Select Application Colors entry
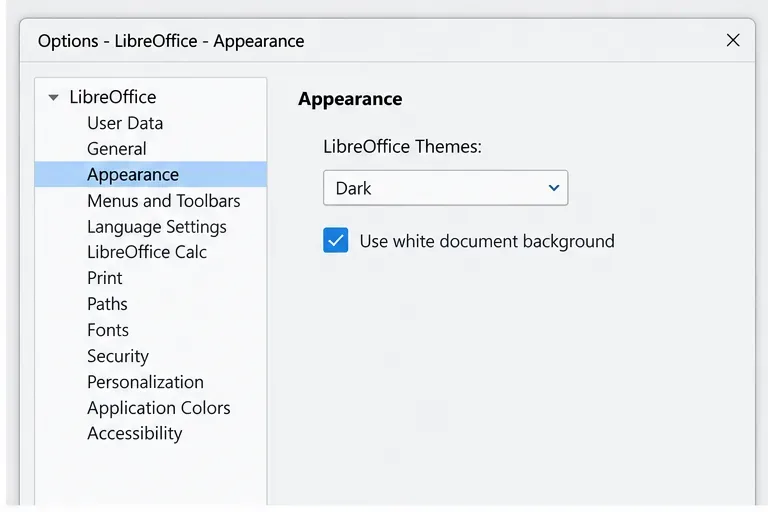 [x=159, y=408]
